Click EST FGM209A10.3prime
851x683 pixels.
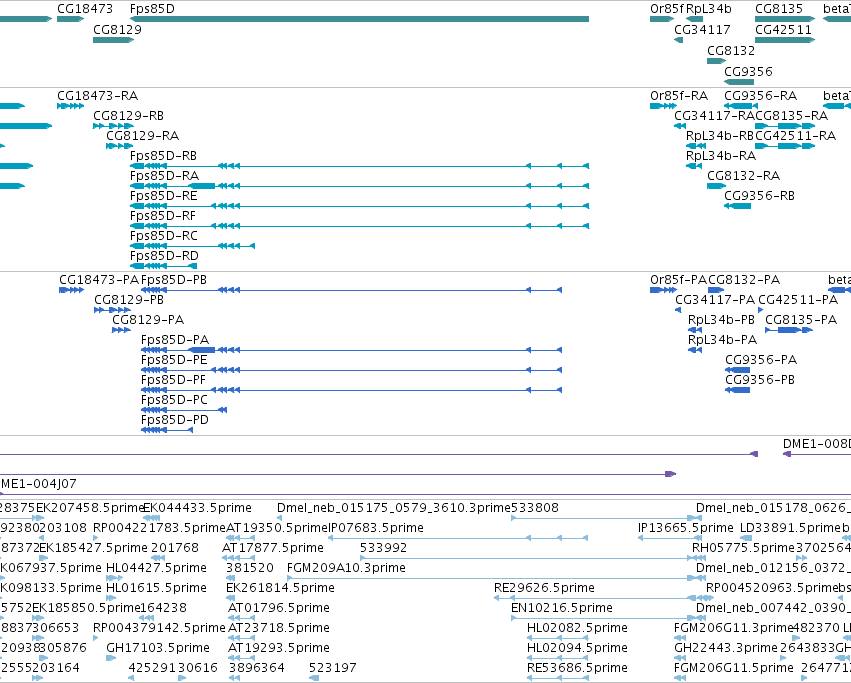point(346,568)
